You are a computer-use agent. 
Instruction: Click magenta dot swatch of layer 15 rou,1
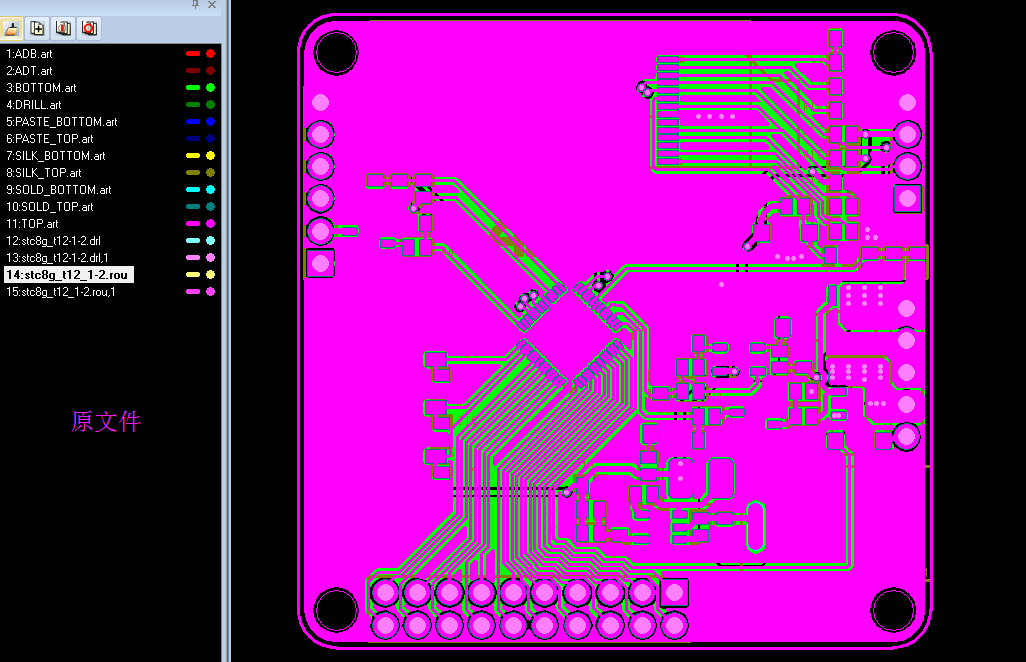click(211, 292)
